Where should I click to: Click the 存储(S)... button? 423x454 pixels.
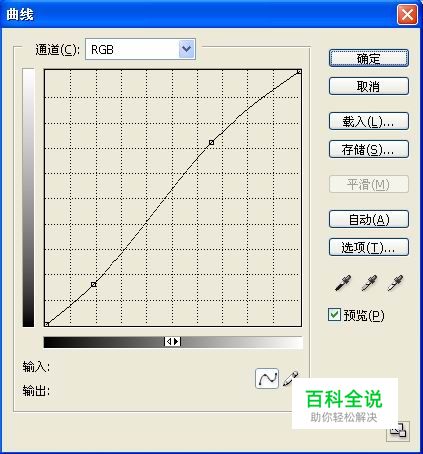click(369, 149)
